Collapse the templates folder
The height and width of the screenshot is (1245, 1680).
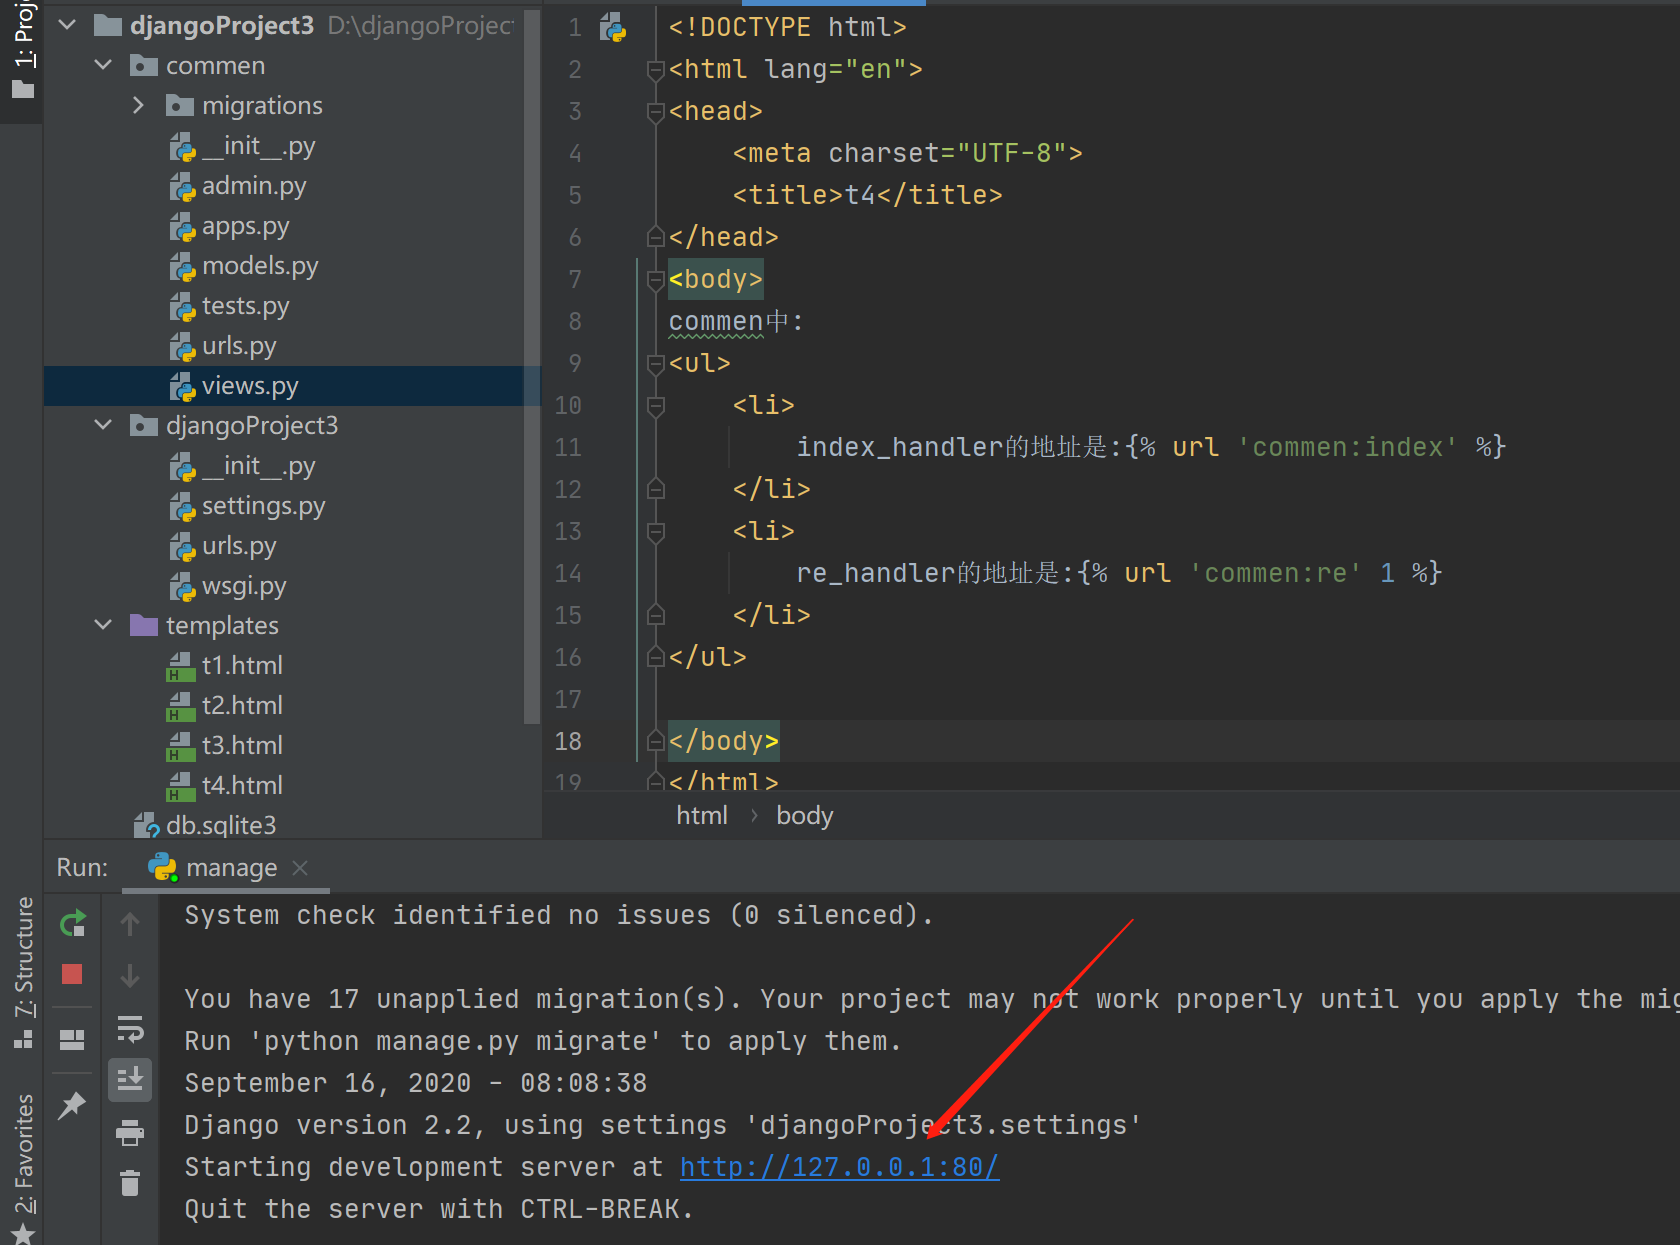(102, 624)
